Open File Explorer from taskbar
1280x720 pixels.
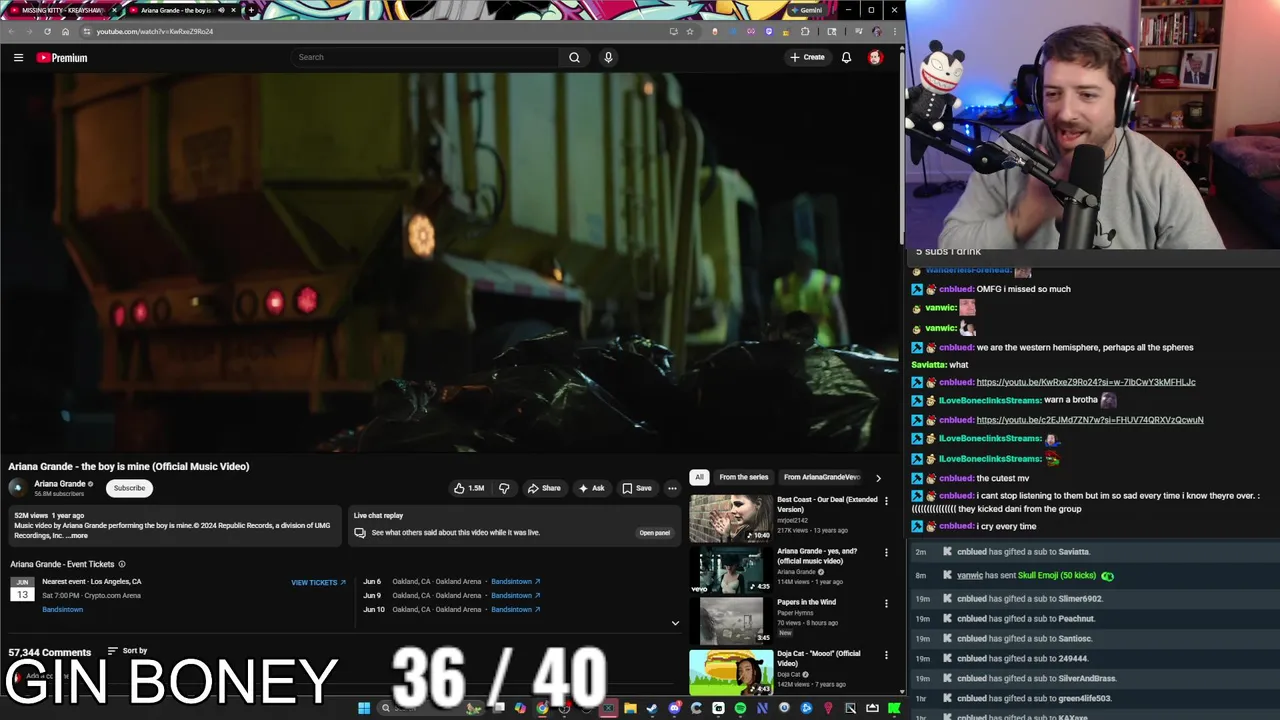630,708
